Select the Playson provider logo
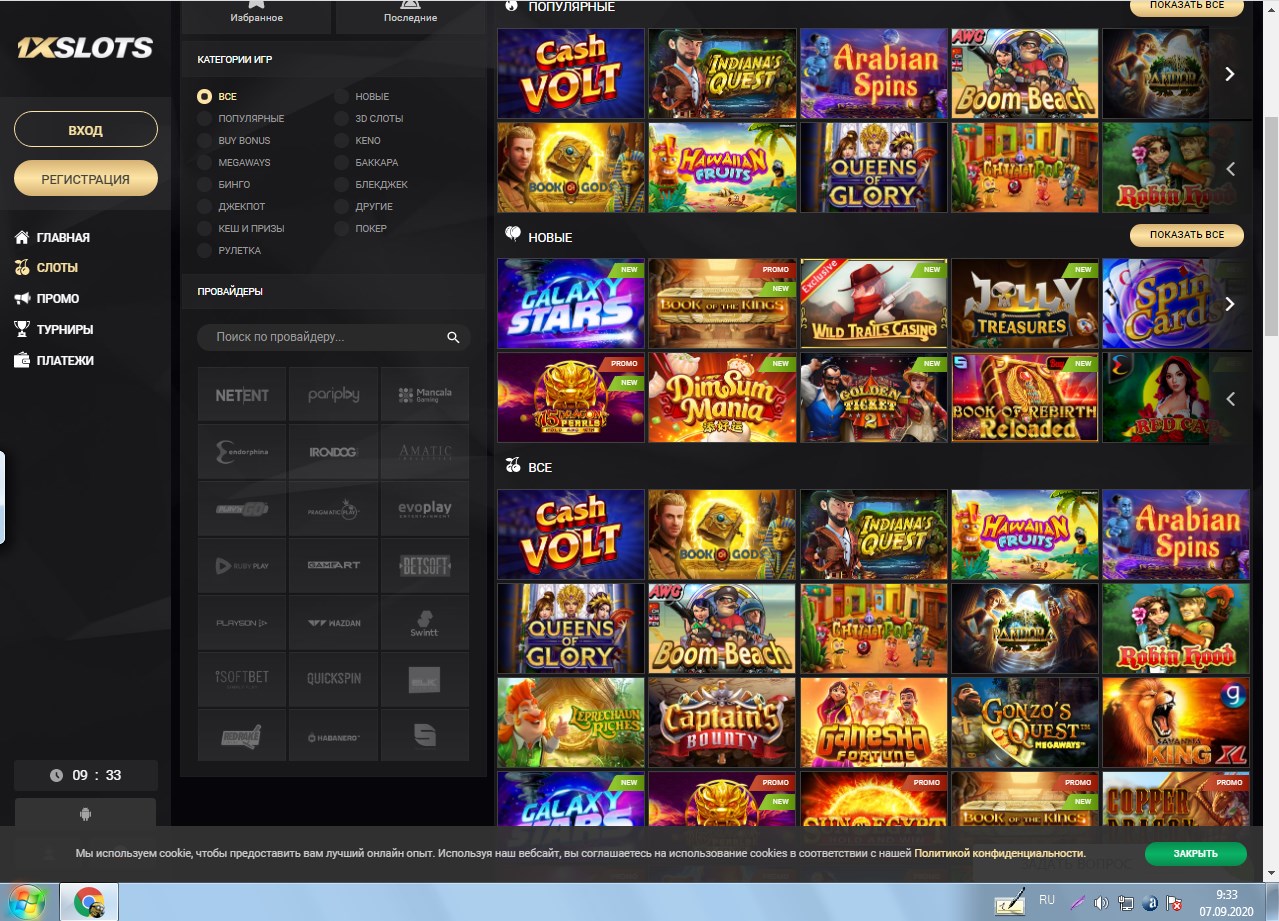The height and width of the screenshot is (921, 1279). coord(242,623)
